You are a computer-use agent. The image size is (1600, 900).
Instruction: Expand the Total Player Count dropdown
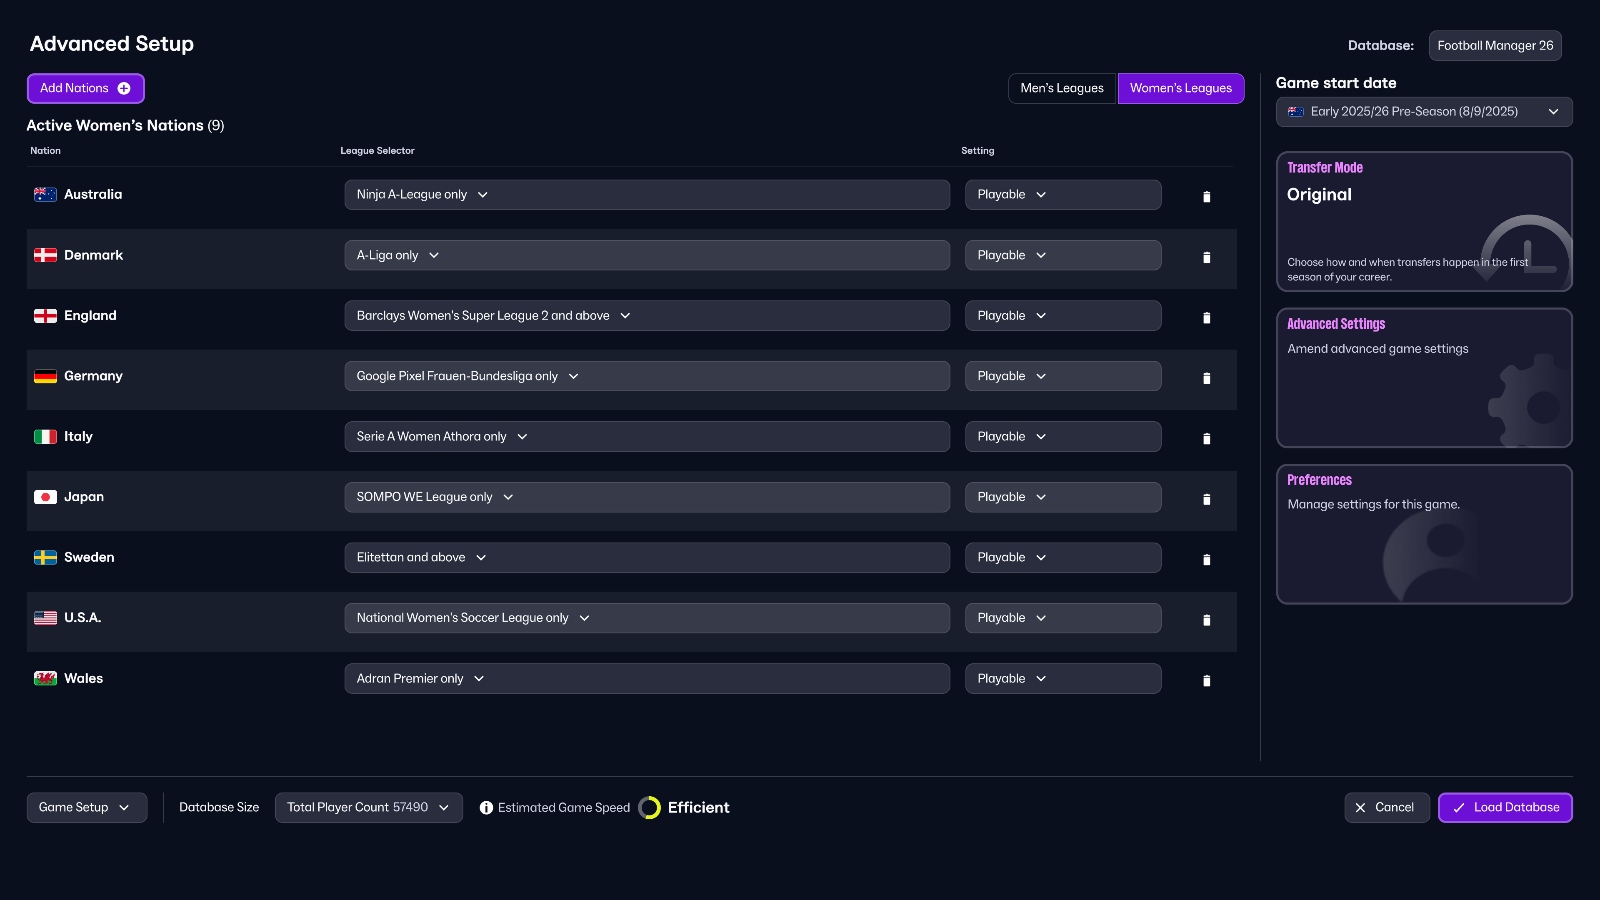[x=368, y=808]
